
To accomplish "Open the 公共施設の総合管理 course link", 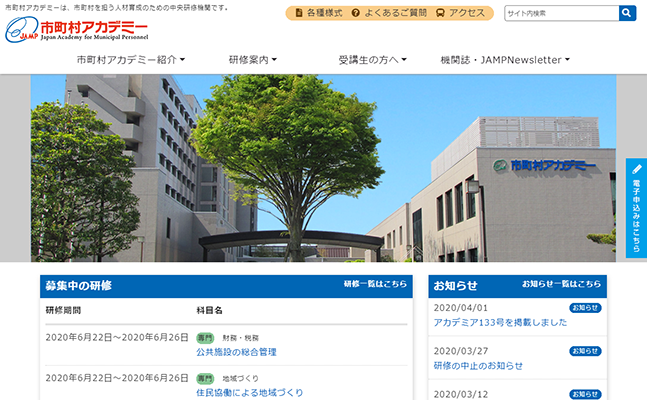I will pyautogui.click(x=236, y=352).
